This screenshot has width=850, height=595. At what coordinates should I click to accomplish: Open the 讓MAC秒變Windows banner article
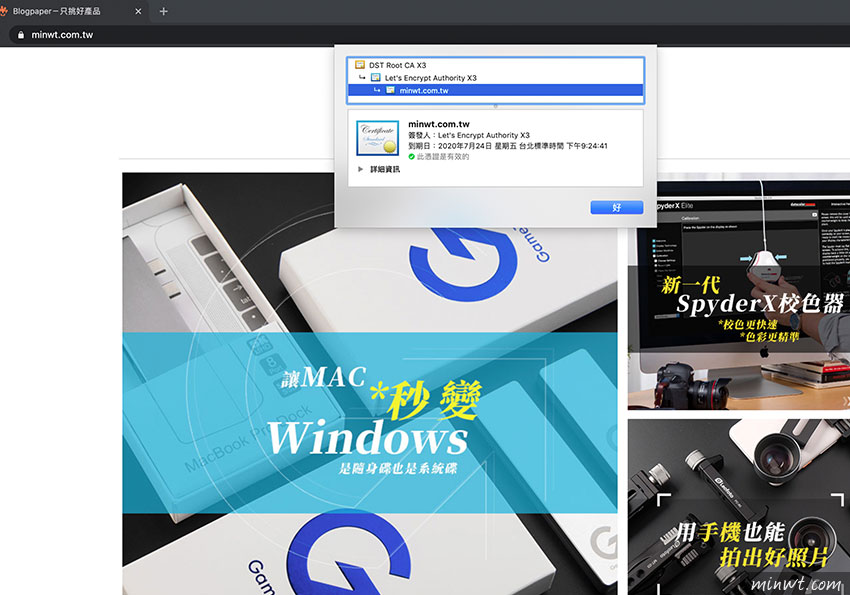[x=370, y=384]
